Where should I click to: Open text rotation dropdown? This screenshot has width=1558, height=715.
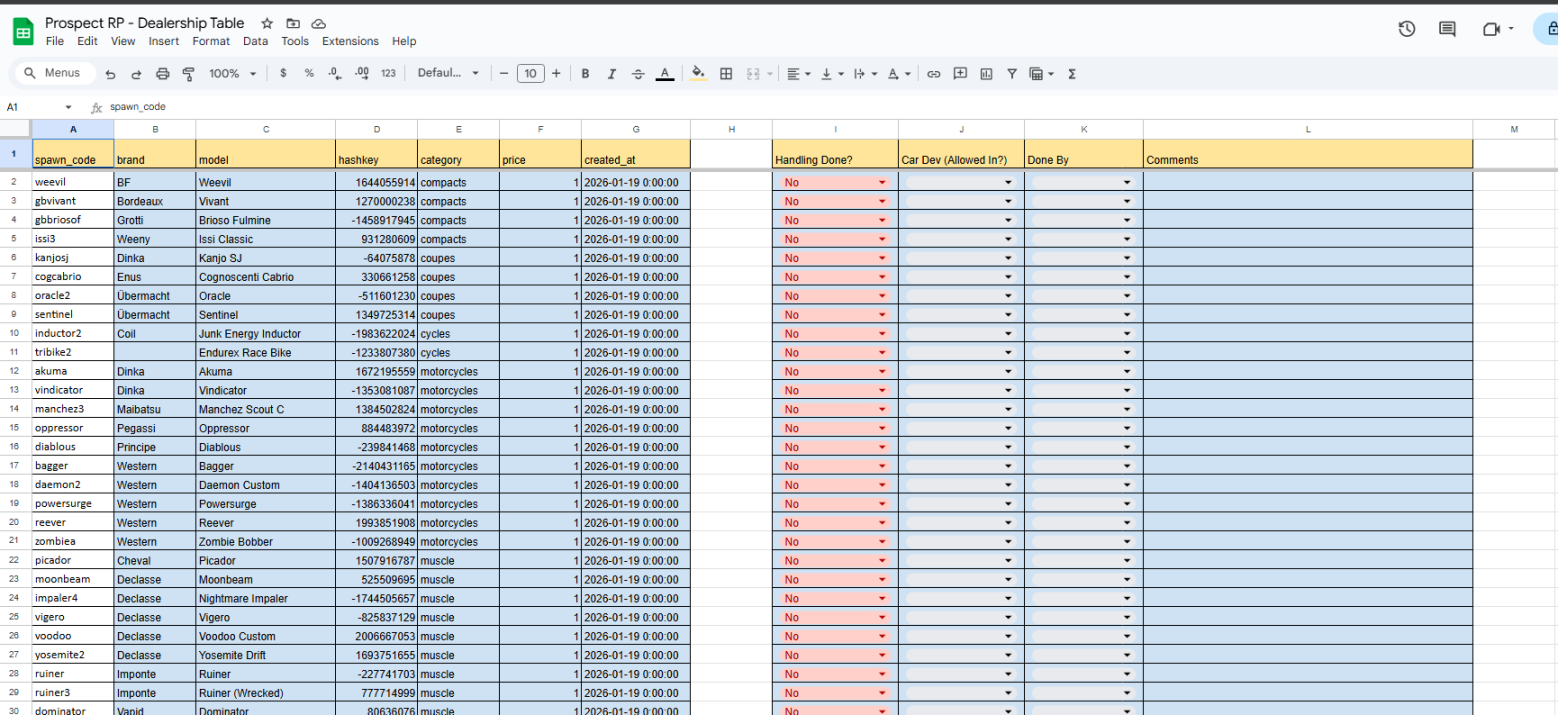tap(899, 74)
